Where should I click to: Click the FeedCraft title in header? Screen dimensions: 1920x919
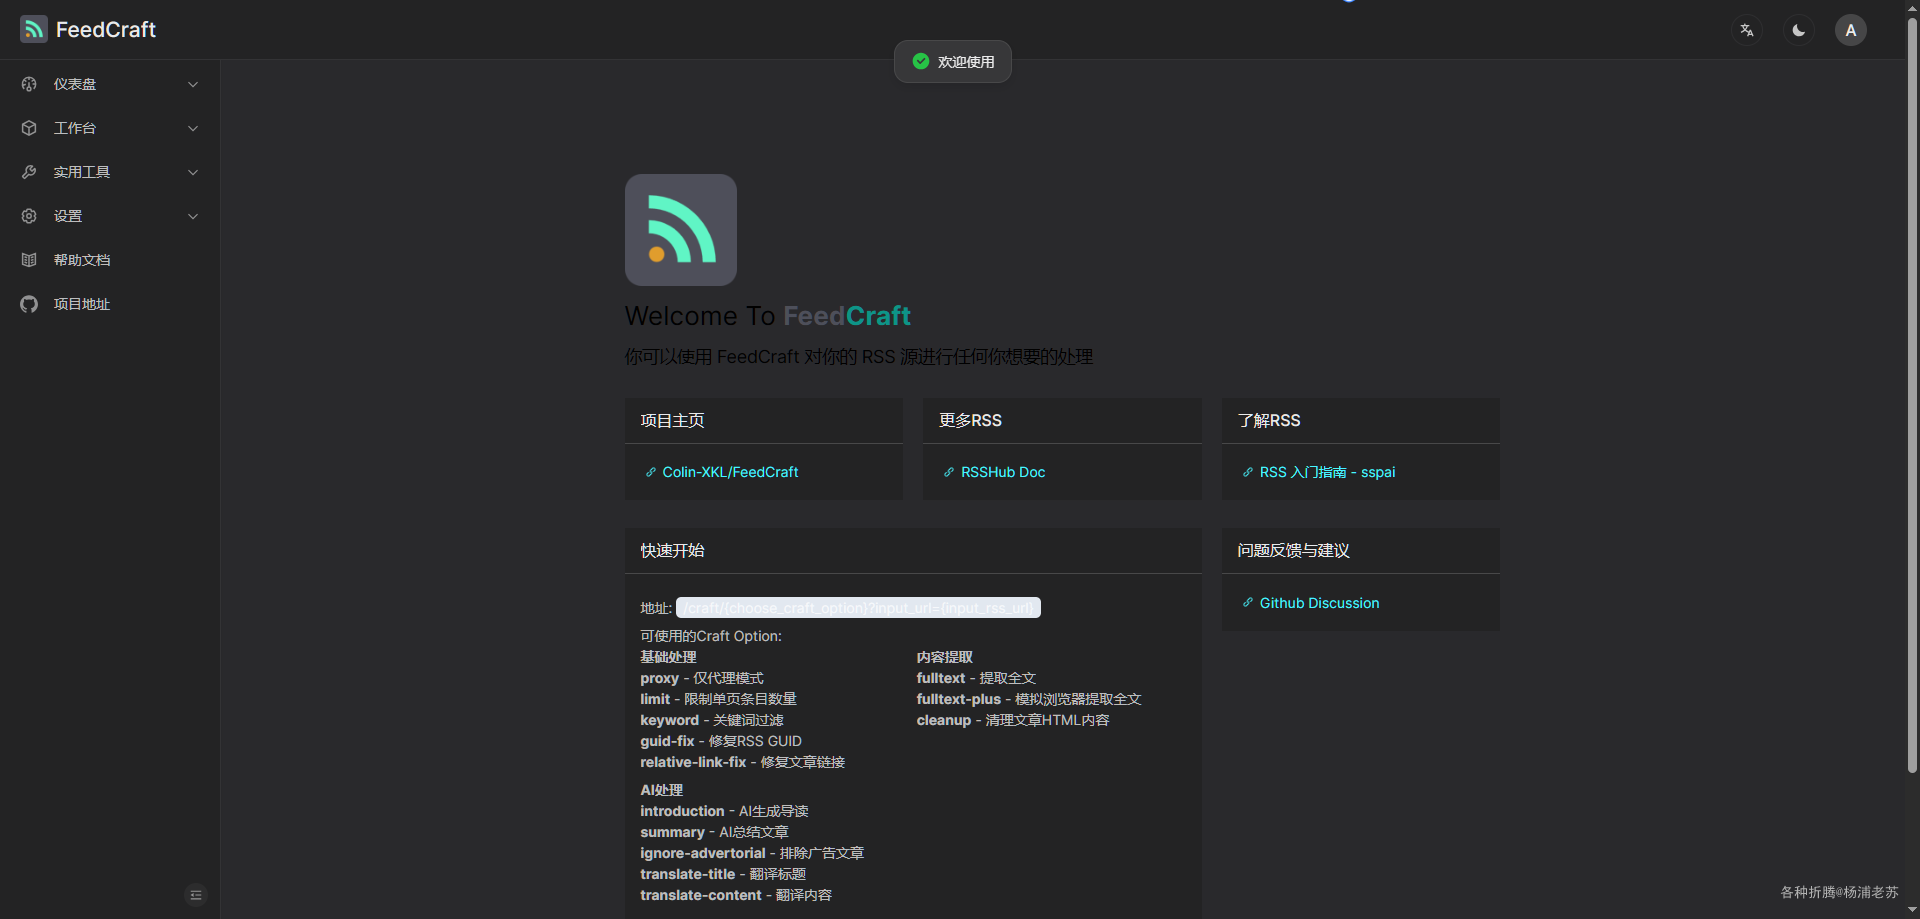point(106,30)
